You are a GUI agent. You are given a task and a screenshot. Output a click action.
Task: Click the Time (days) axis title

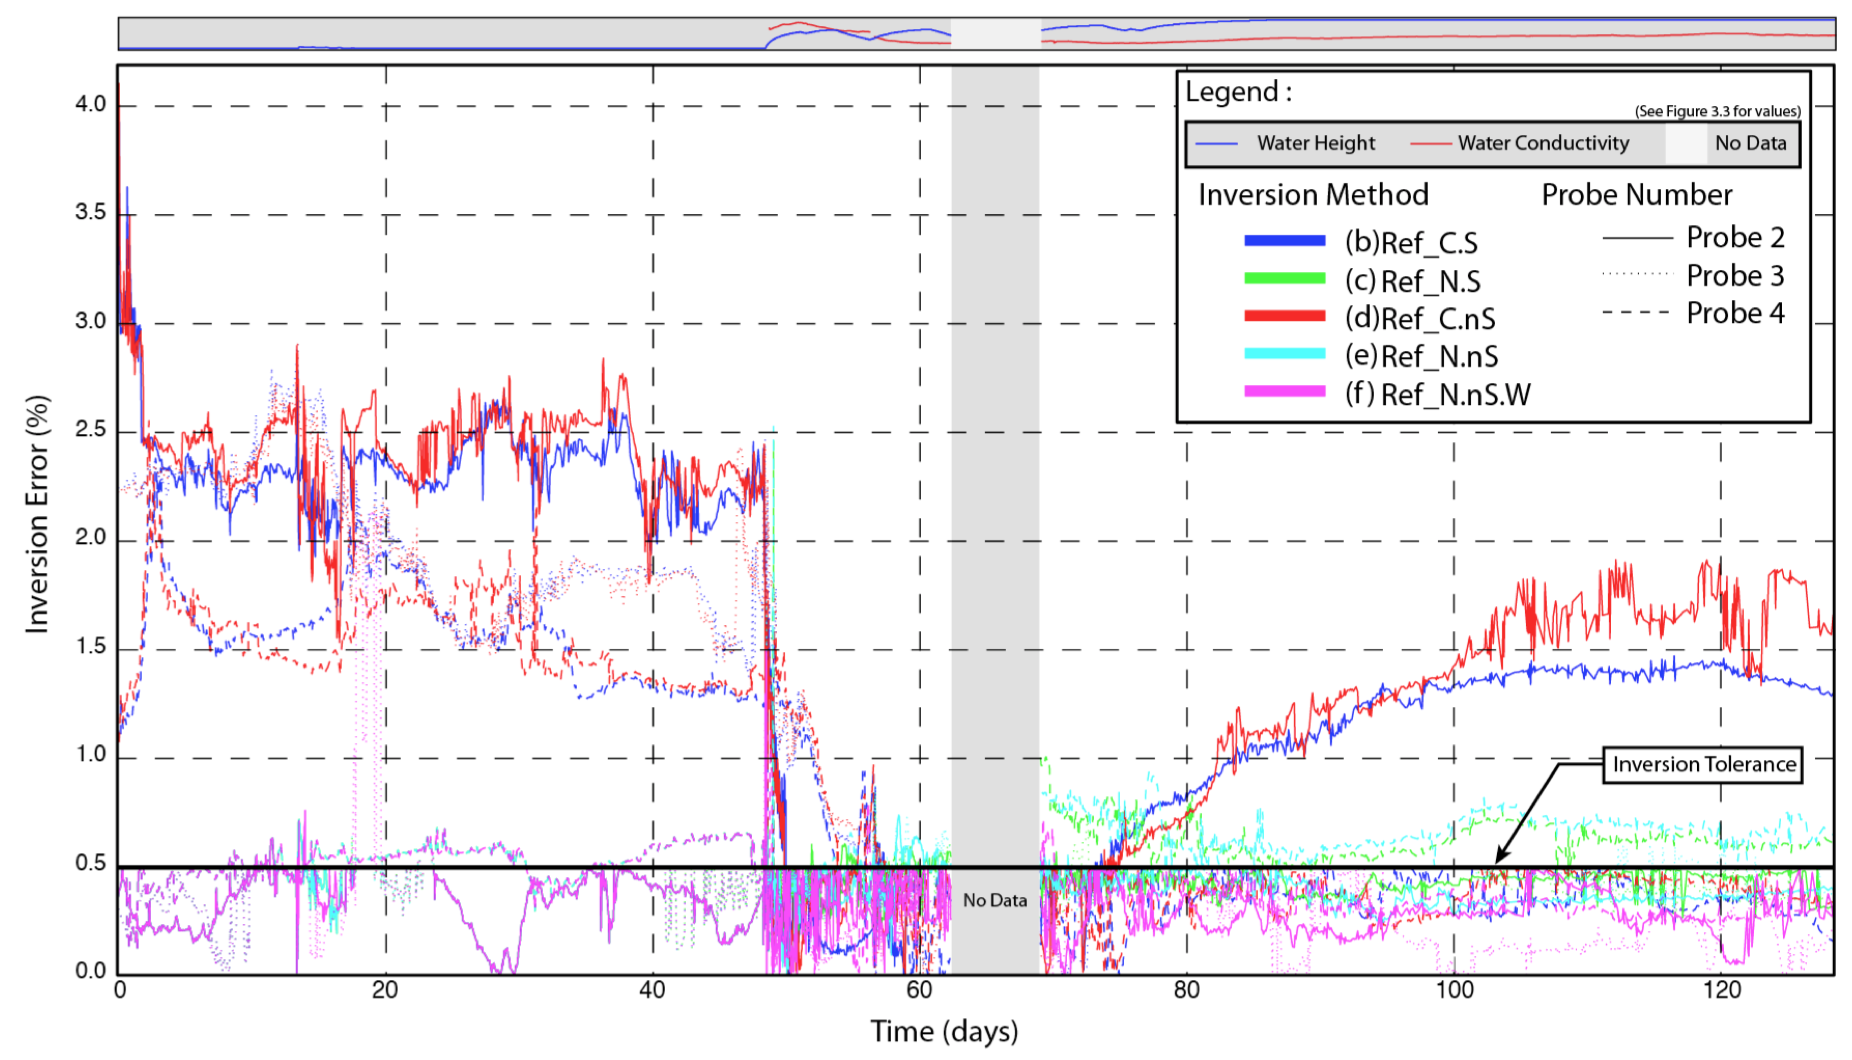pyautogui.click(x=943, y=1031)
